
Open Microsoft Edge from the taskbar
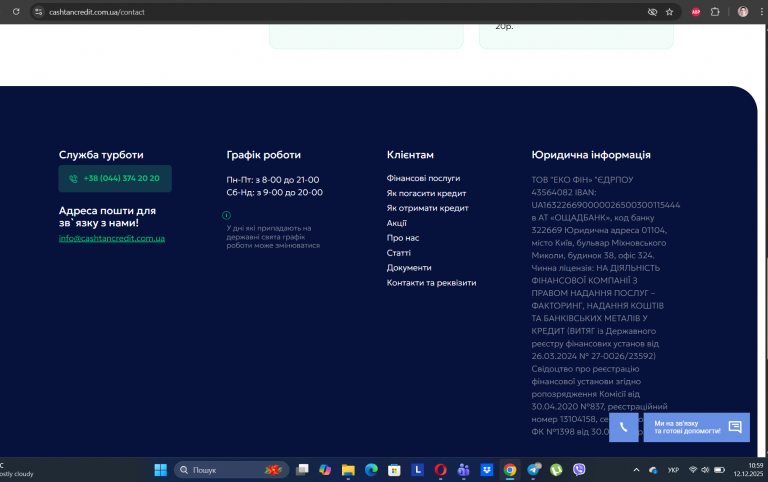pyautogui.click(x=371, y=470)
